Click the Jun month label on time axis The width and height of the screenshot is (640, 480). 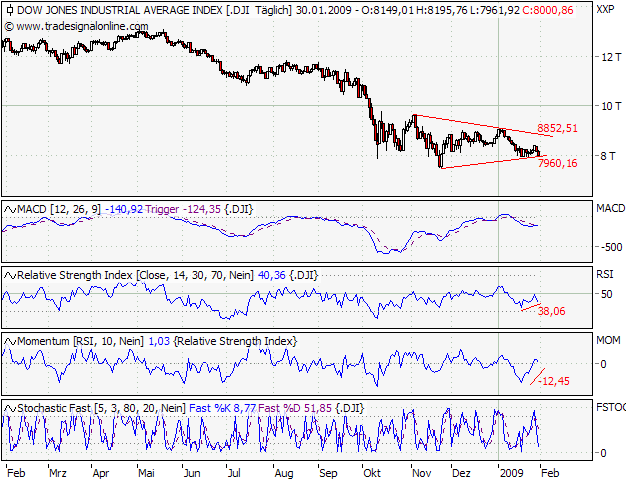[191, 473]
